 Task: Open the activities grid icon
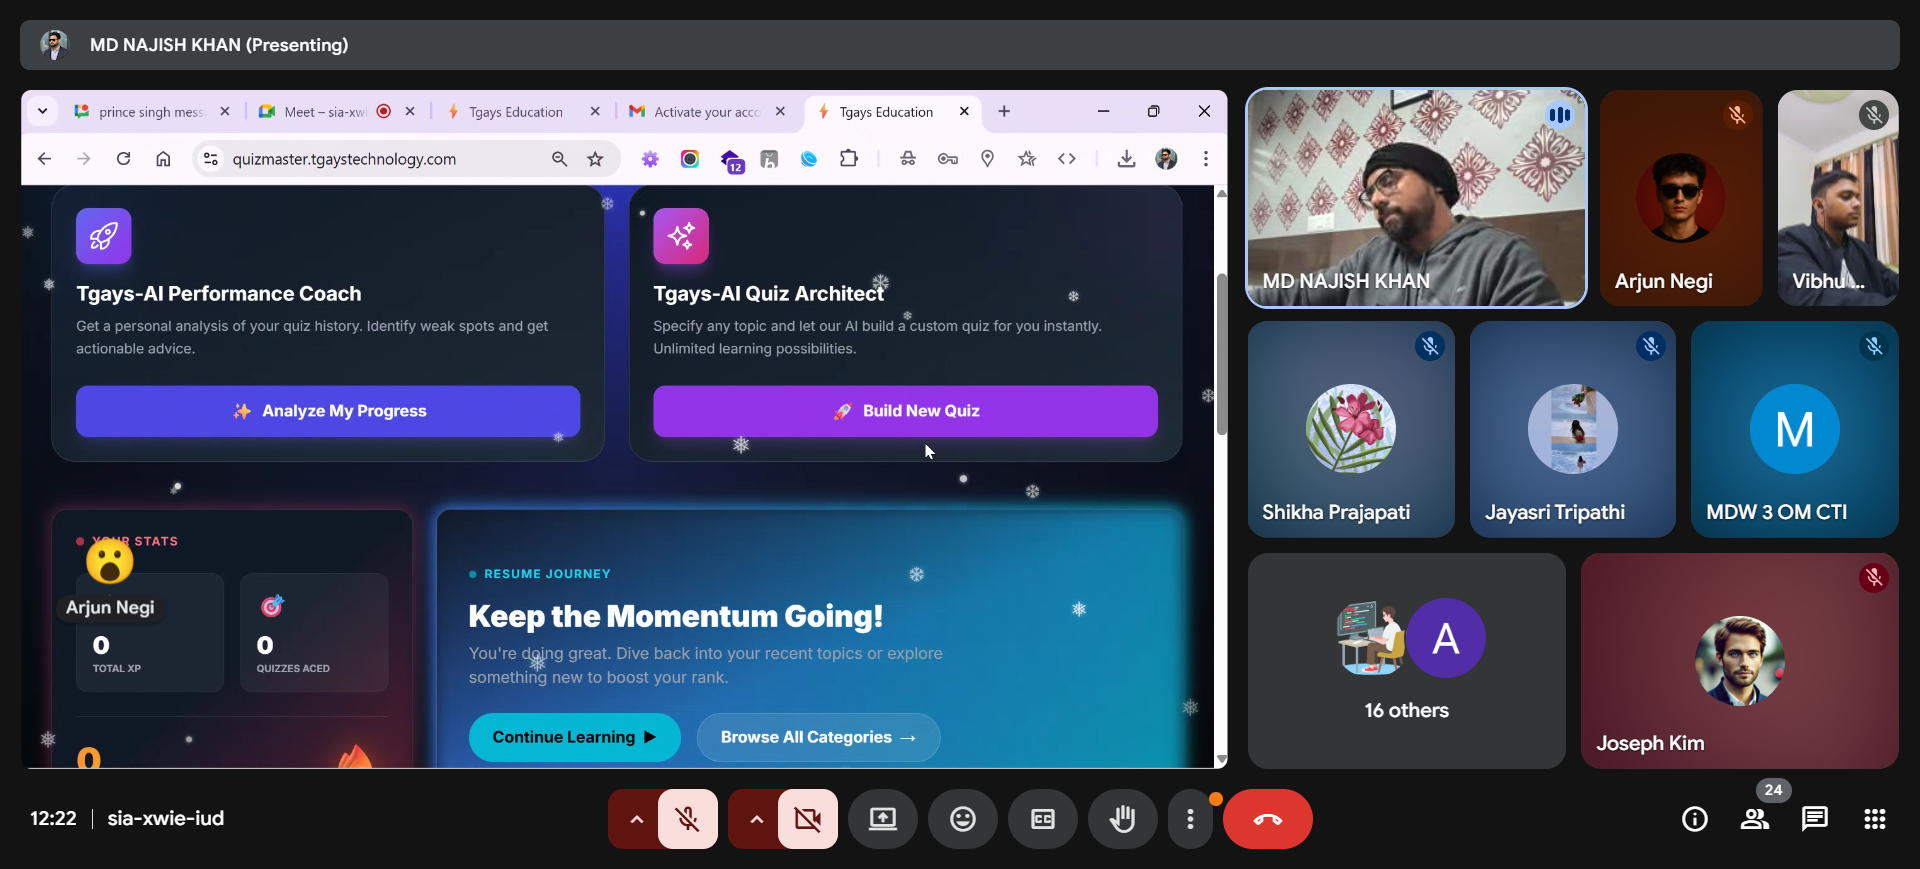point(1875,819)
